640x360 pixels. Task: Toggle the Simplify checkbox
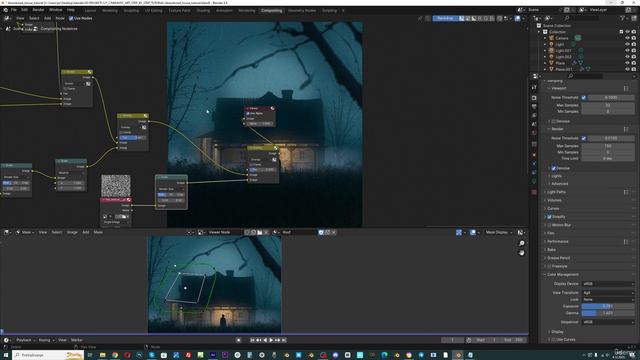(x=549, y=217)
